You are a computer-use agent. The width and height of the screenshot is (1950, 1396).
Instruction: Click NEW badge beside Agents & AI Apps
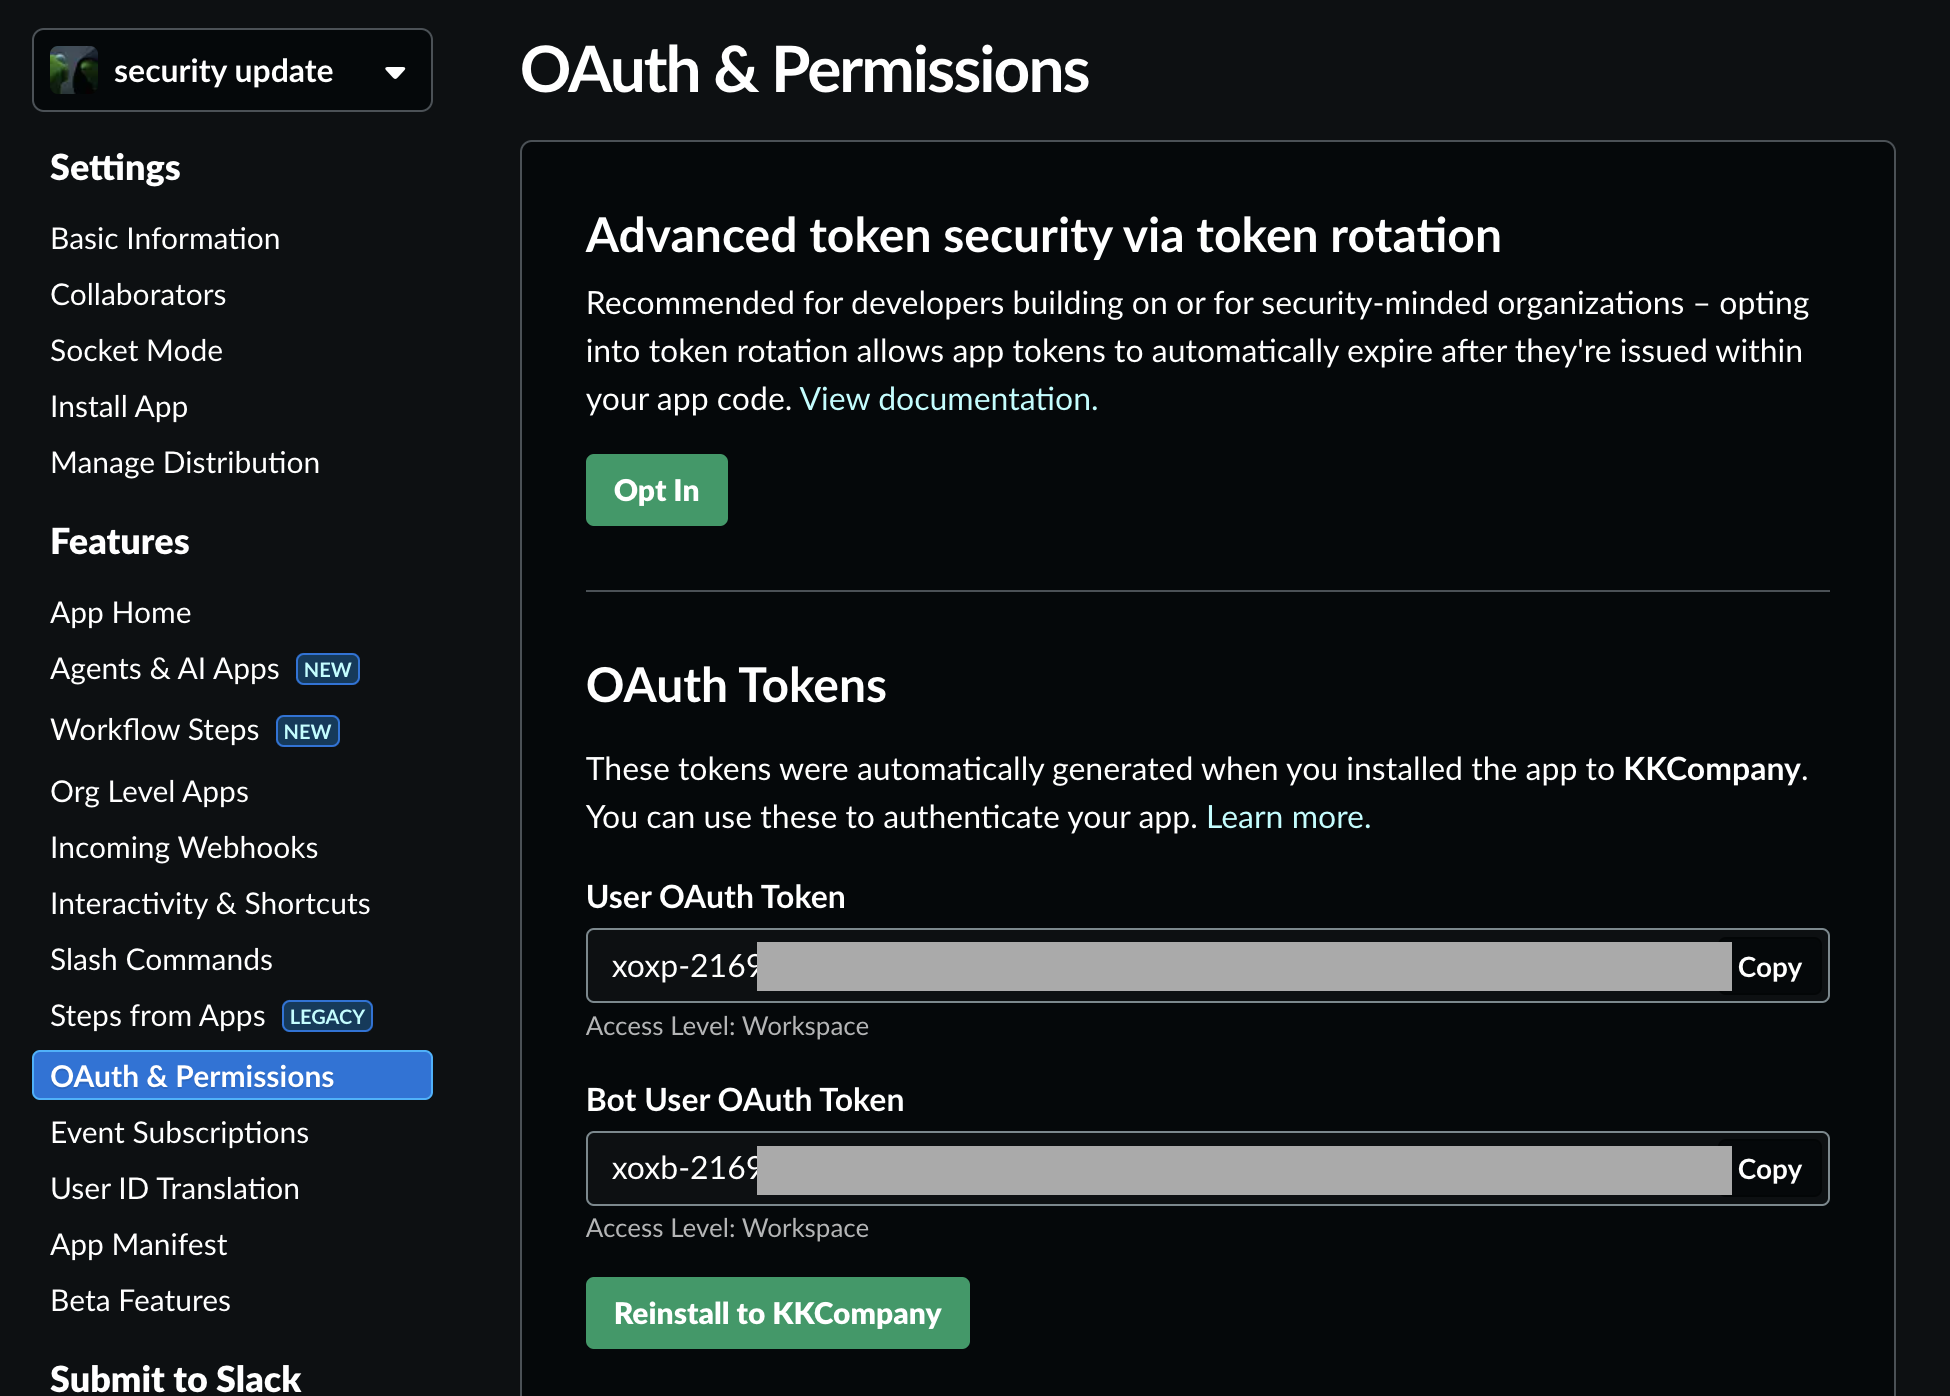[327, 669]
